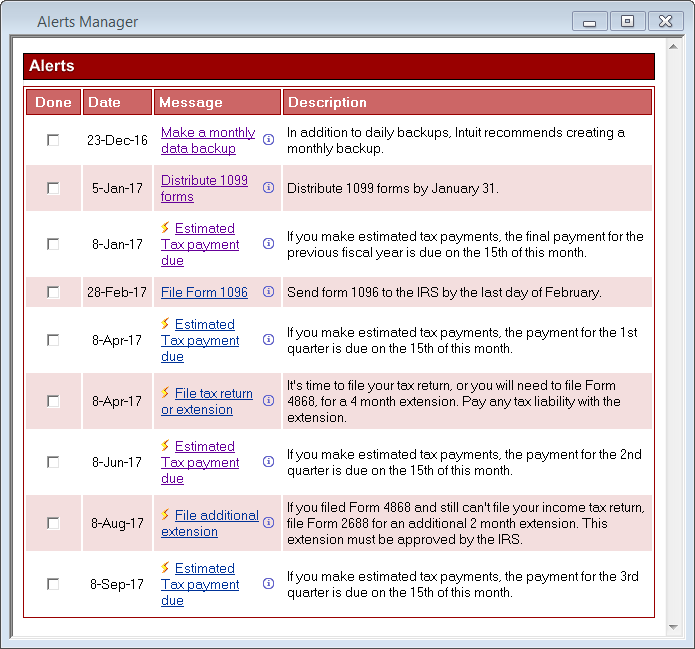Click info icon beside File Form 1096
This screenshot has height=649, width=695.
268,292
